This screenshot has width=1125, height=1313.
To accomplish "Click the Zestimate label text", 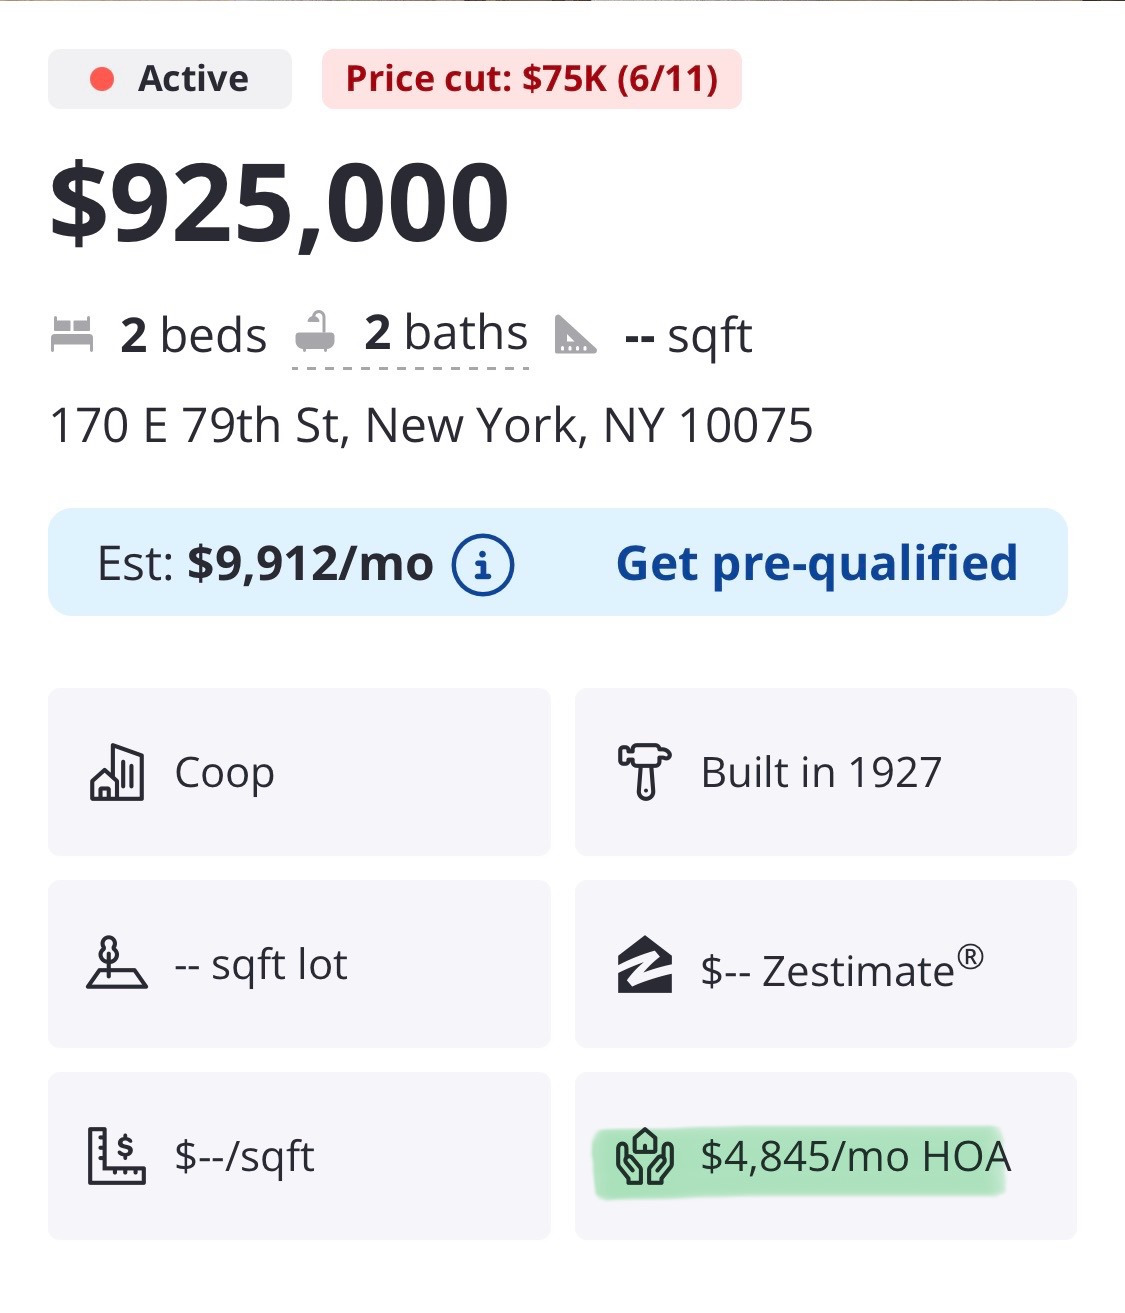I will (858, 971).
